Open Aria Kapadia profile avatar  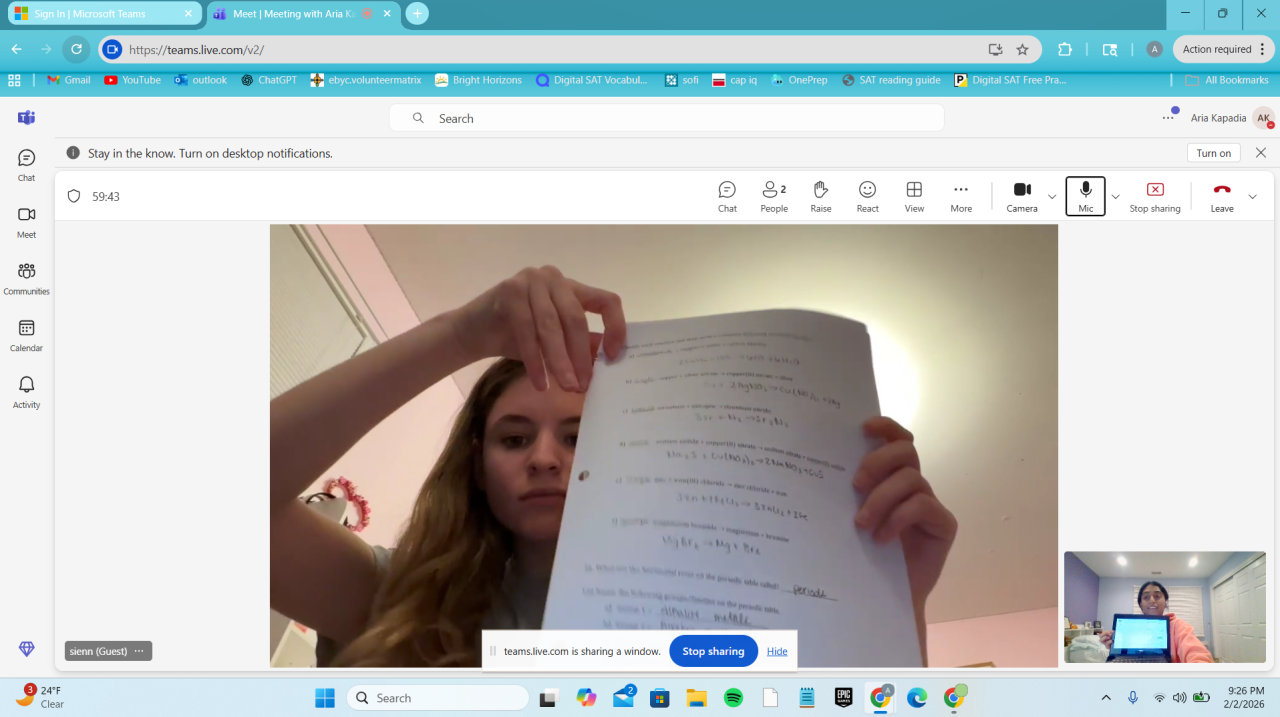coord(1263,118)
